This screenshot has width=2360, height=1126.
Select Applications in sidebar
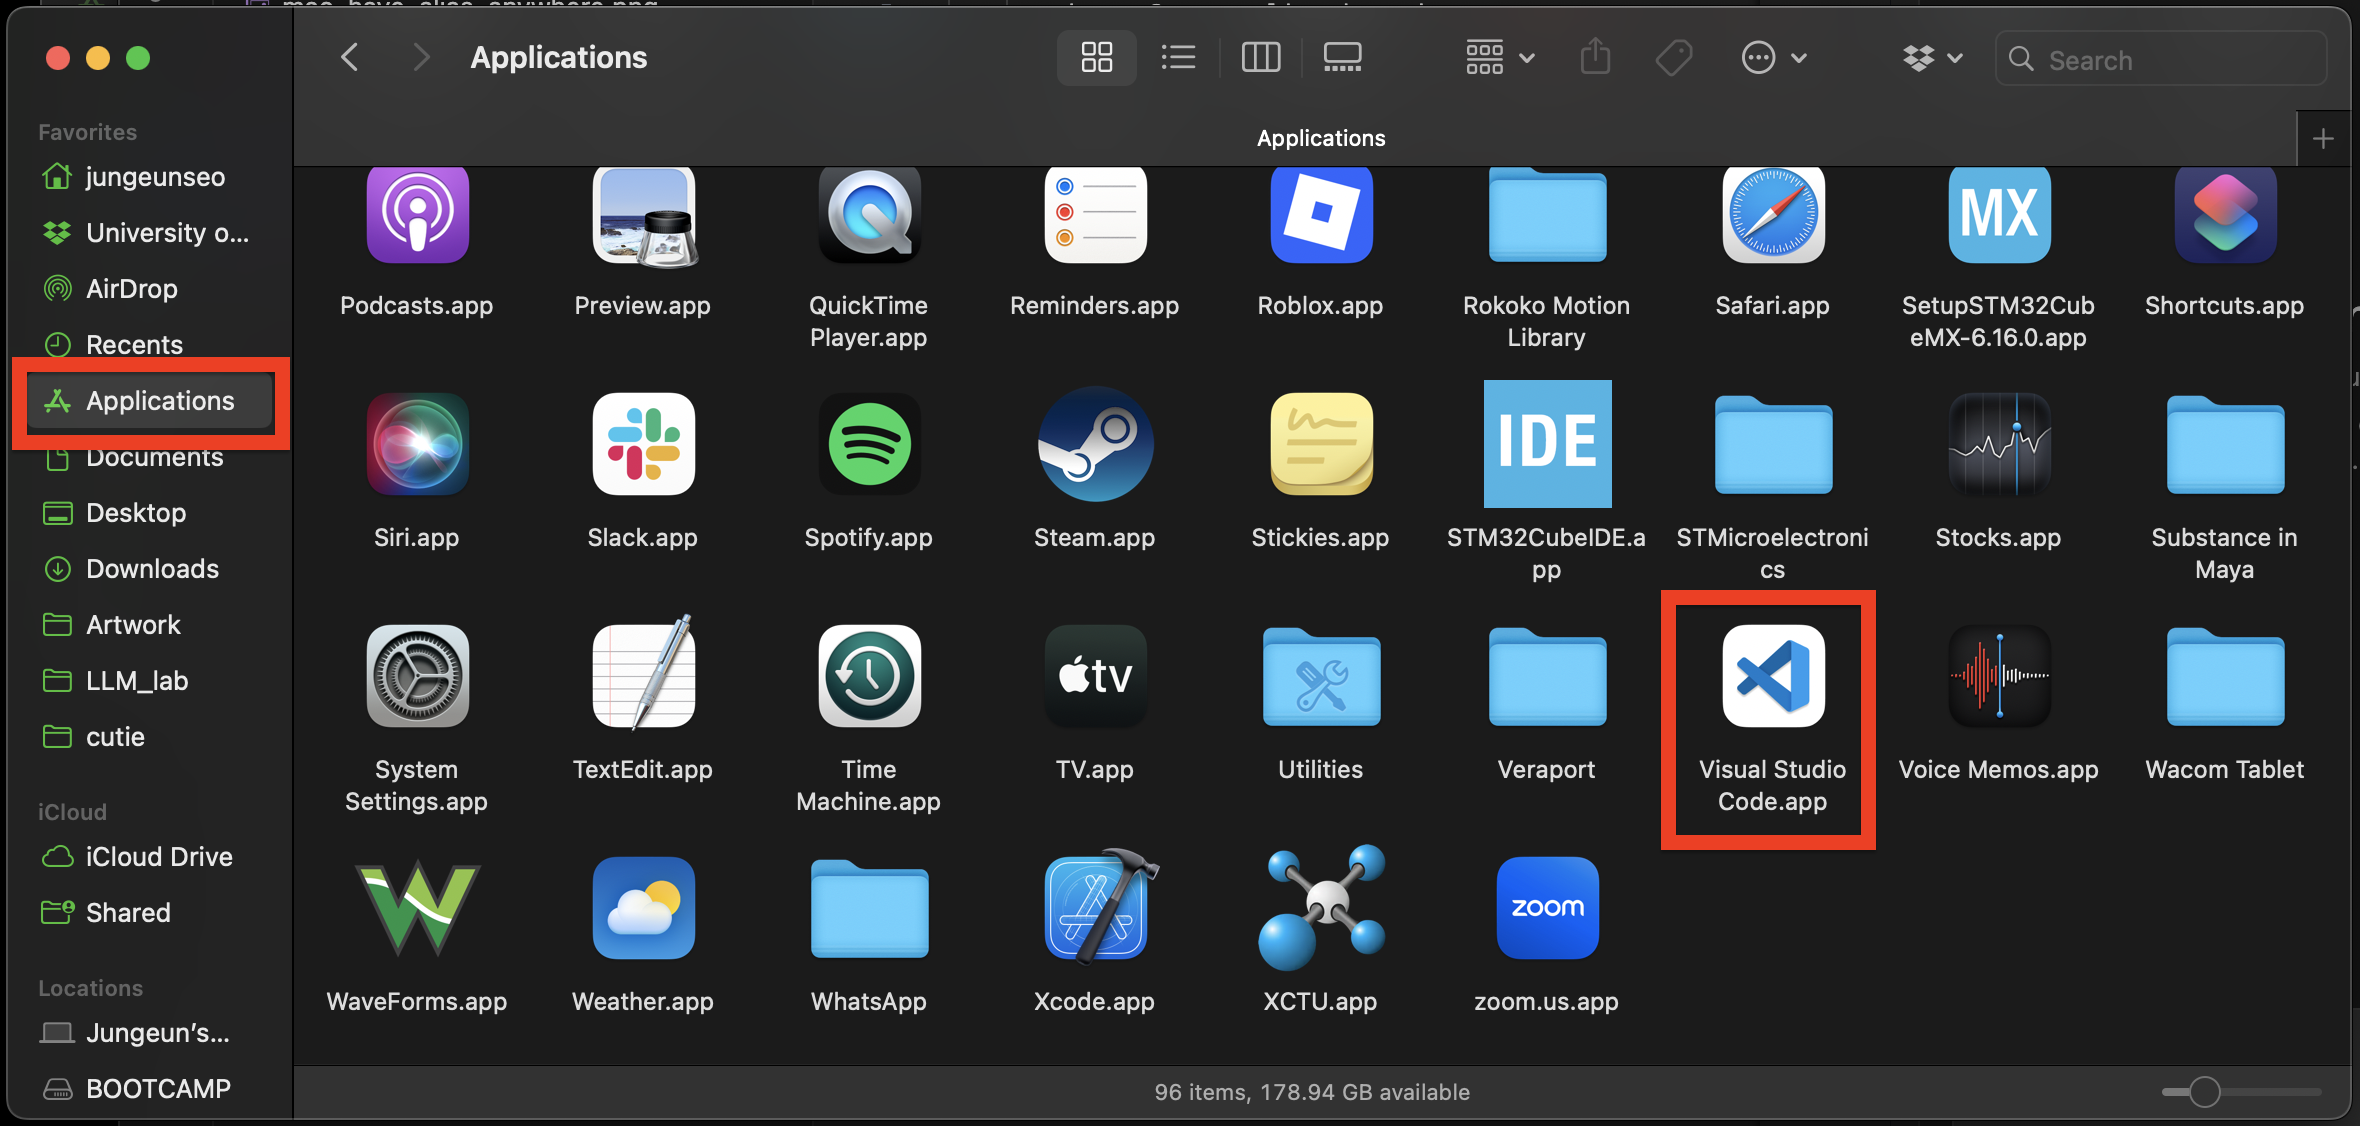click(150, 401)
